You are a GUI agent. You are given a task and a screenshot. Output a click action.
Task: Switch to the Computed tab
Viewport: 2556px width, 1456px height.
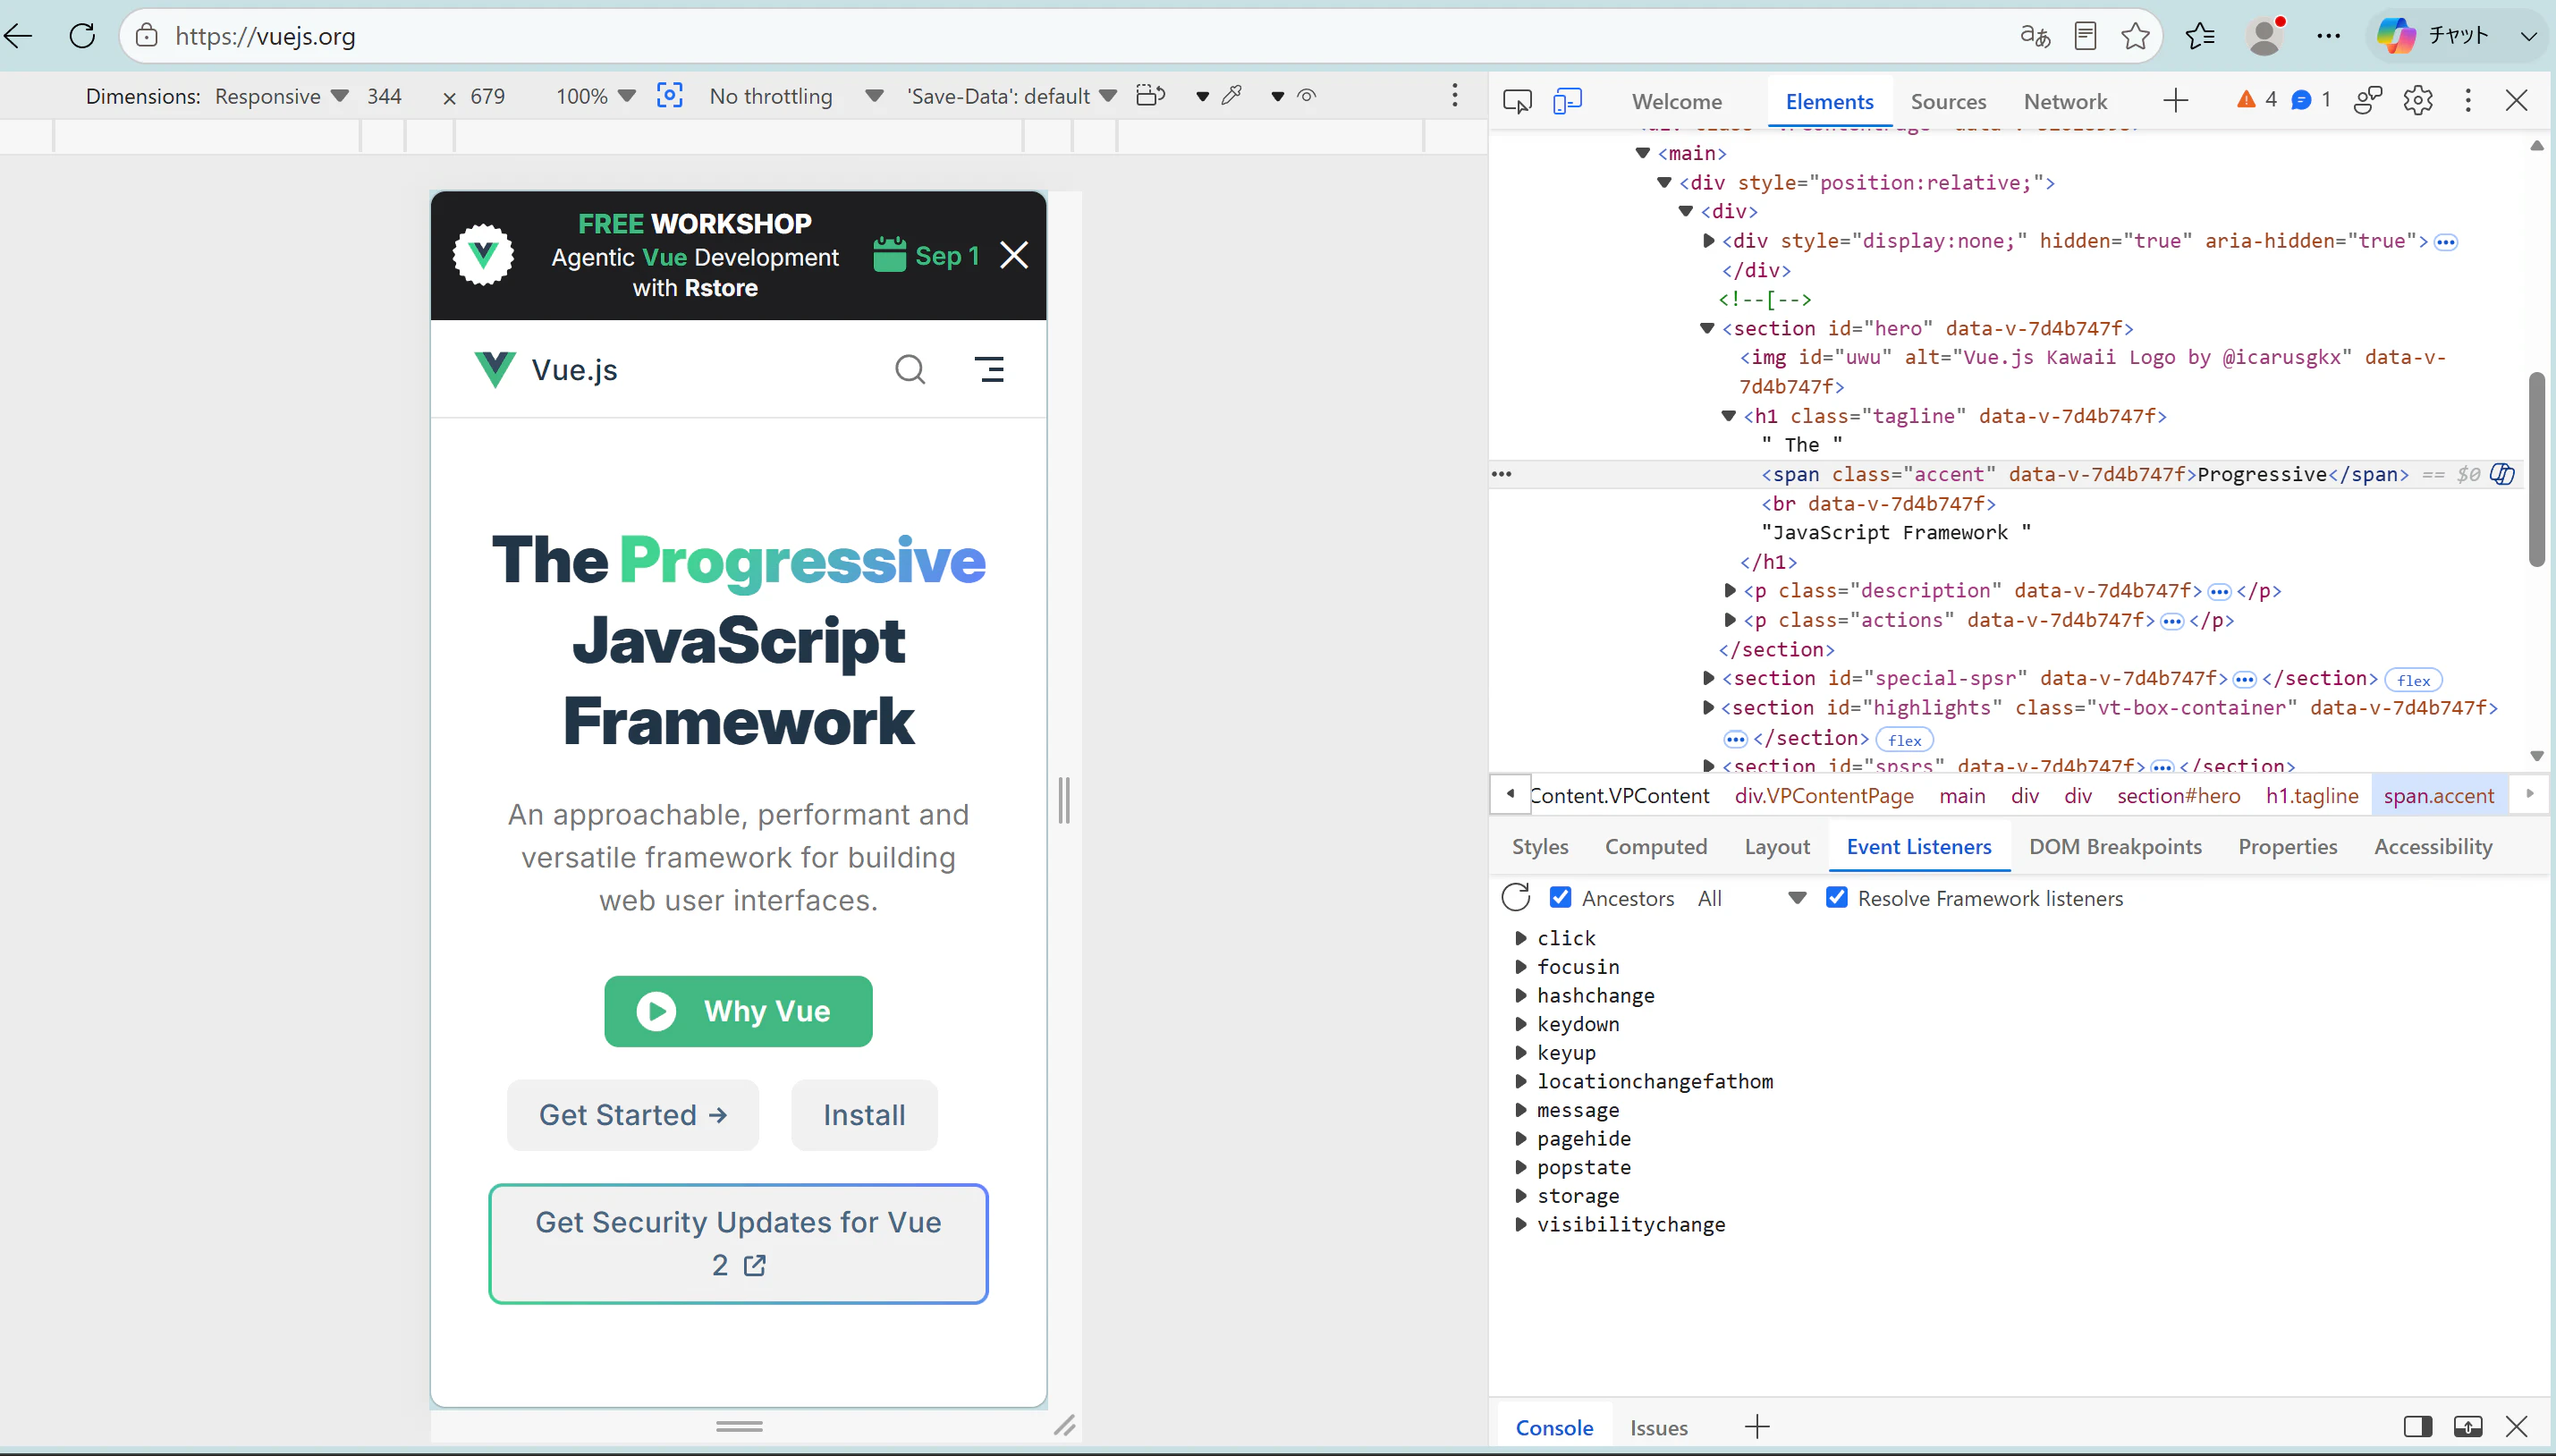1656,846
